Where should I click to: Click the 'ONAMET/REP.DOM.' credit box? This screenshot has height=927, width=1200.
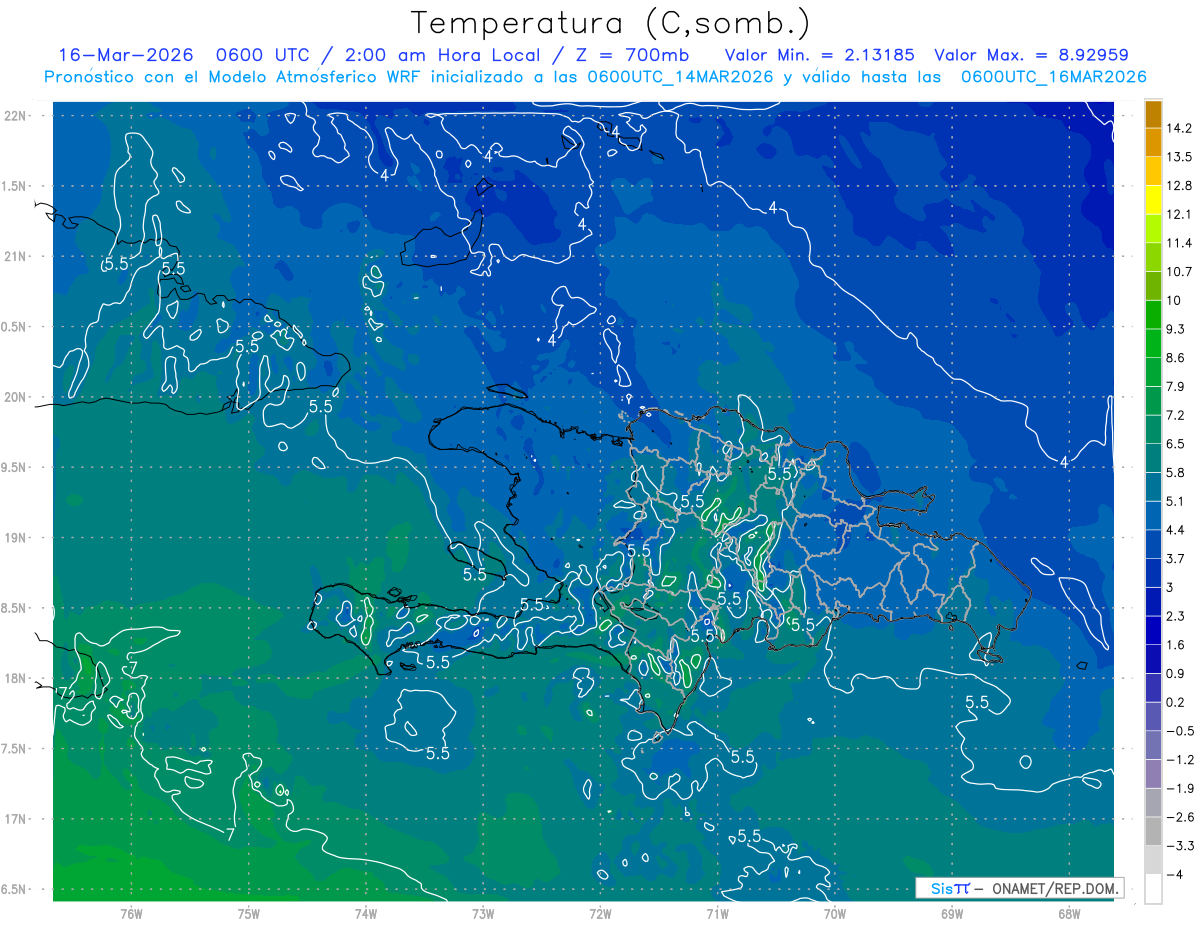tap(1018, 888)
